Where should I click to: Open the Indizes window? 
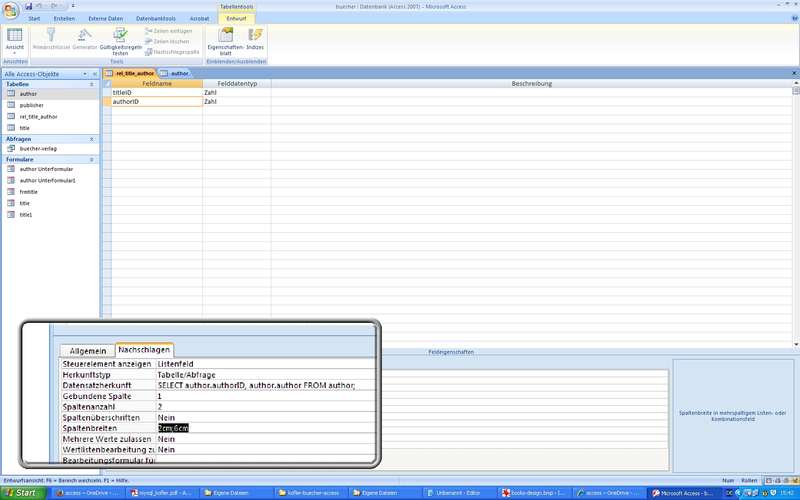pos(255,38)
